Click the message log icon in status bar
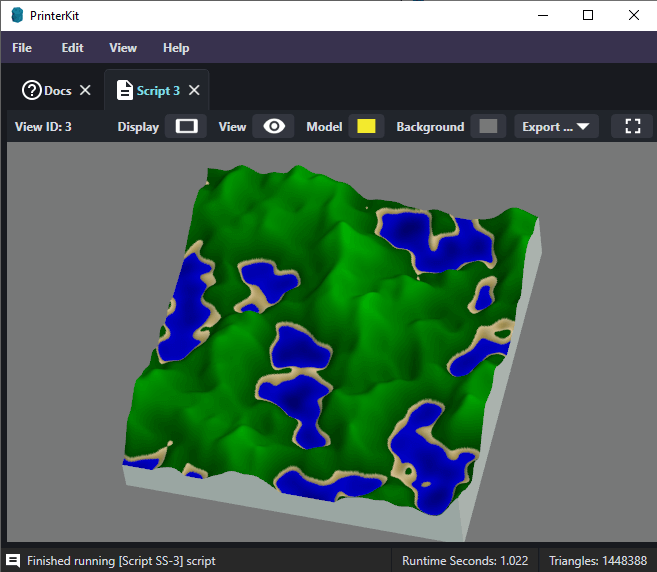657x572 pixels. click(13, 560)
